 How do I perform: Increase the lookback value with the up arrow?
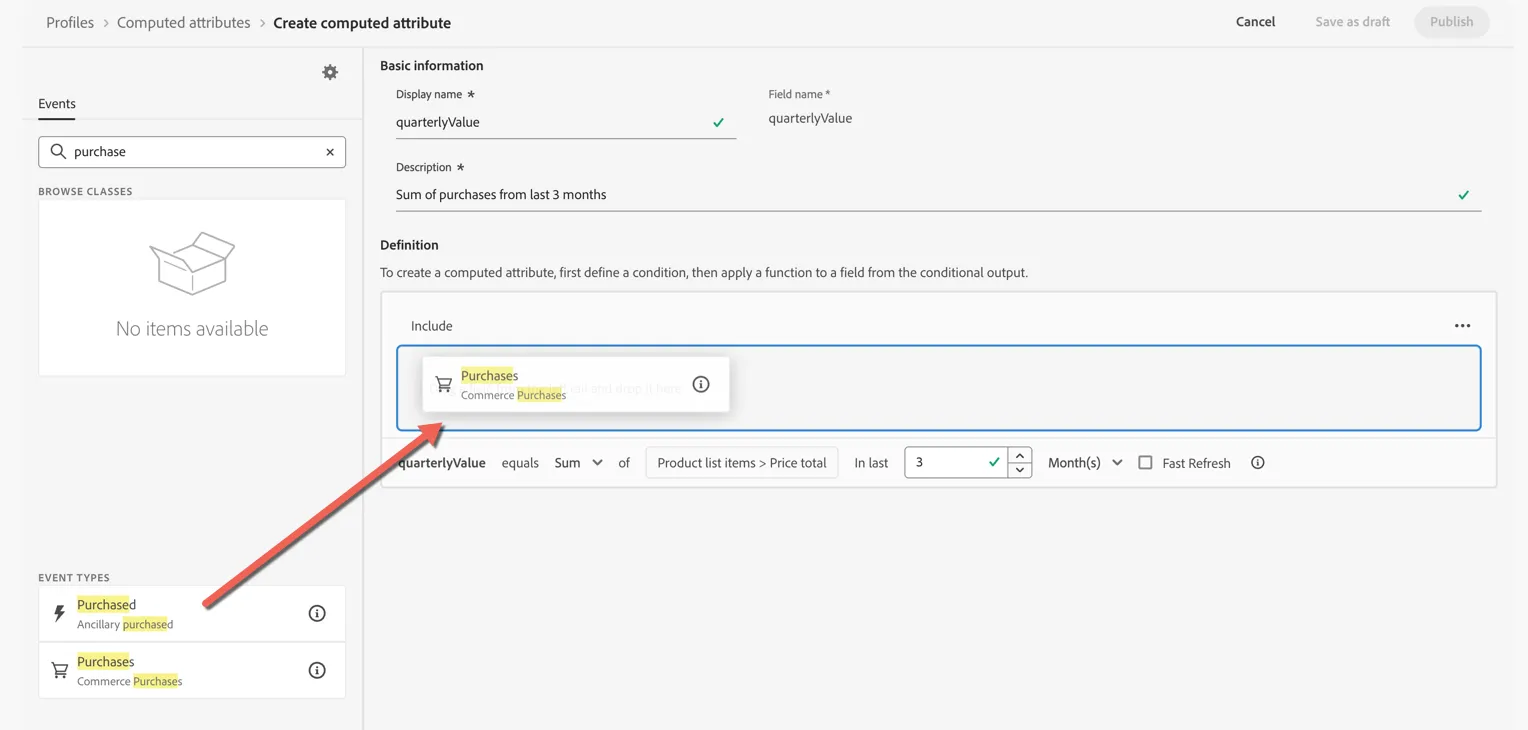(1020, 455)
